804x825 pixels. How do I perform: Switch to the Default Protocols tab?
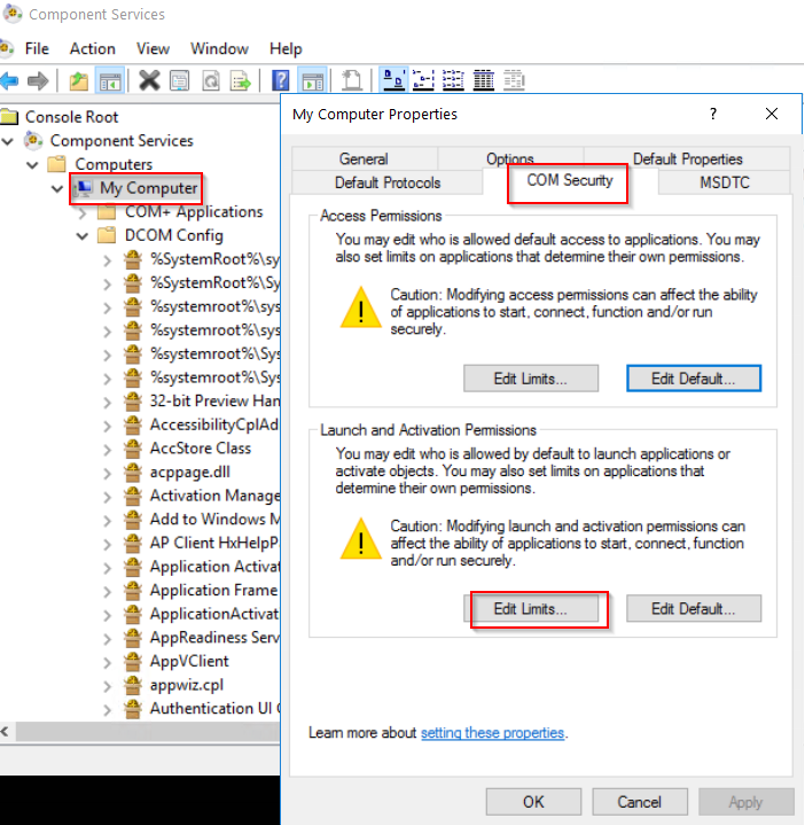tap(387, 183)
